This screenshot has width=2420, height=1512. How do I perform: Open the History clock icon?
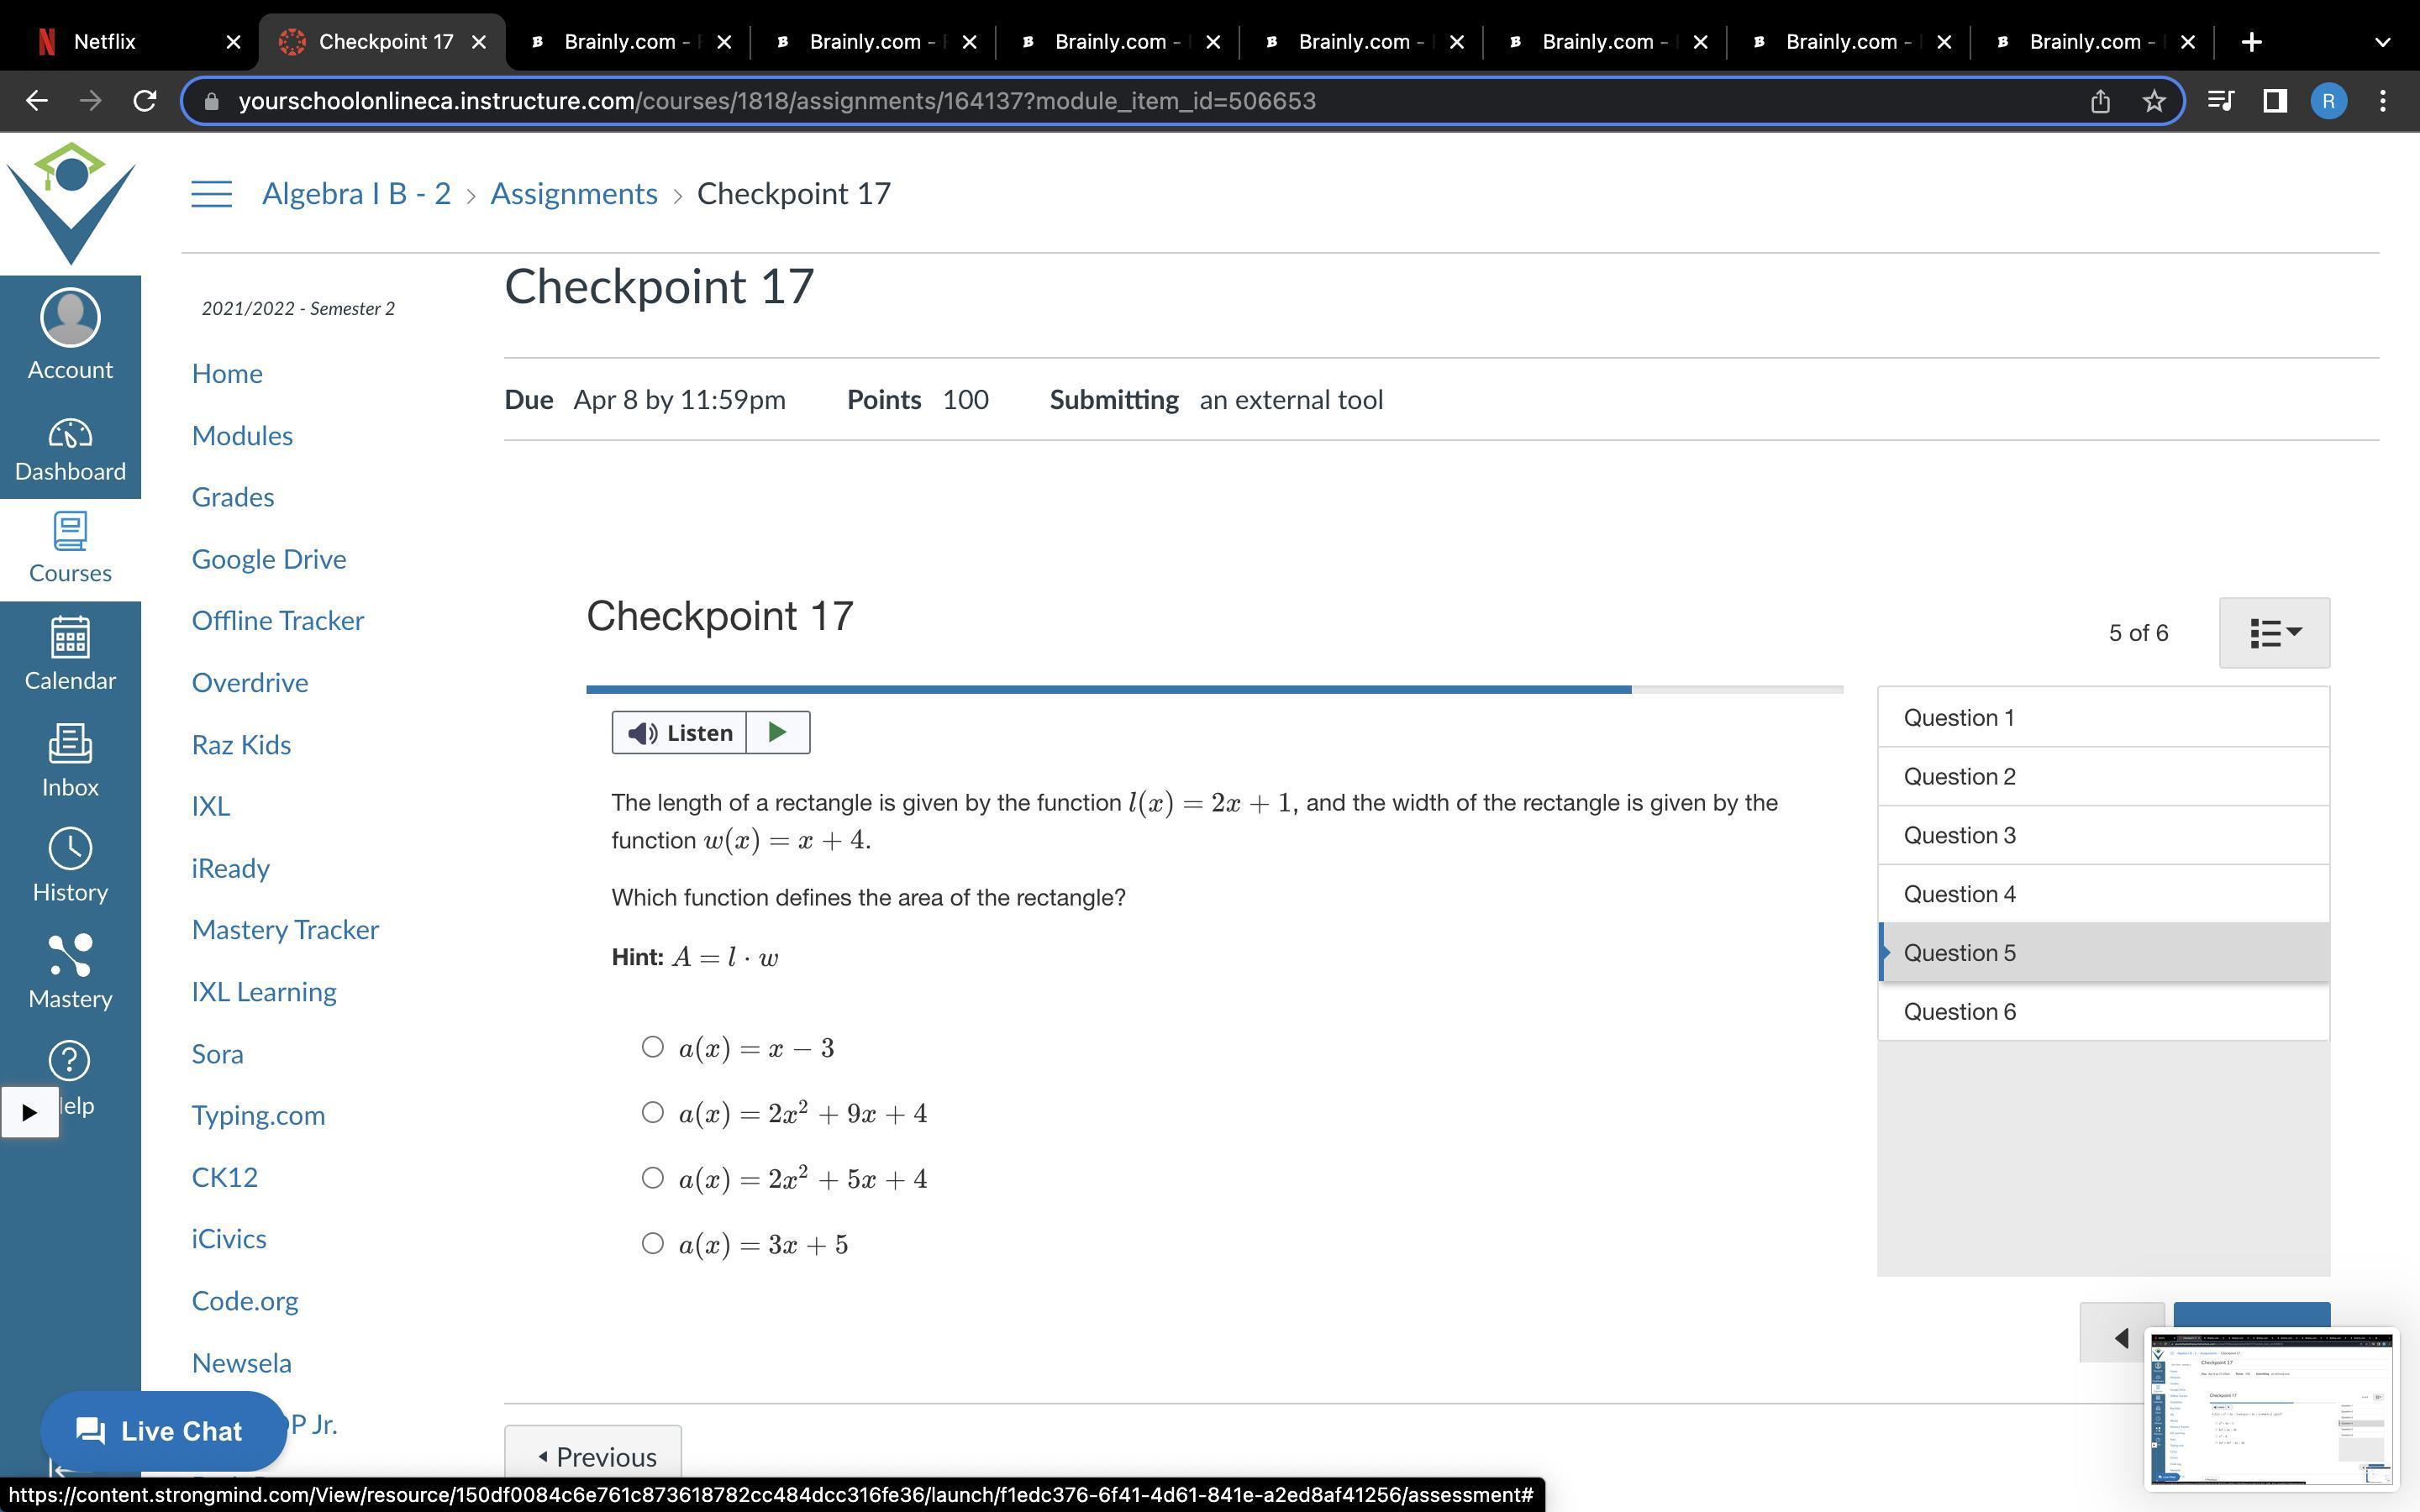coord(70,866)
